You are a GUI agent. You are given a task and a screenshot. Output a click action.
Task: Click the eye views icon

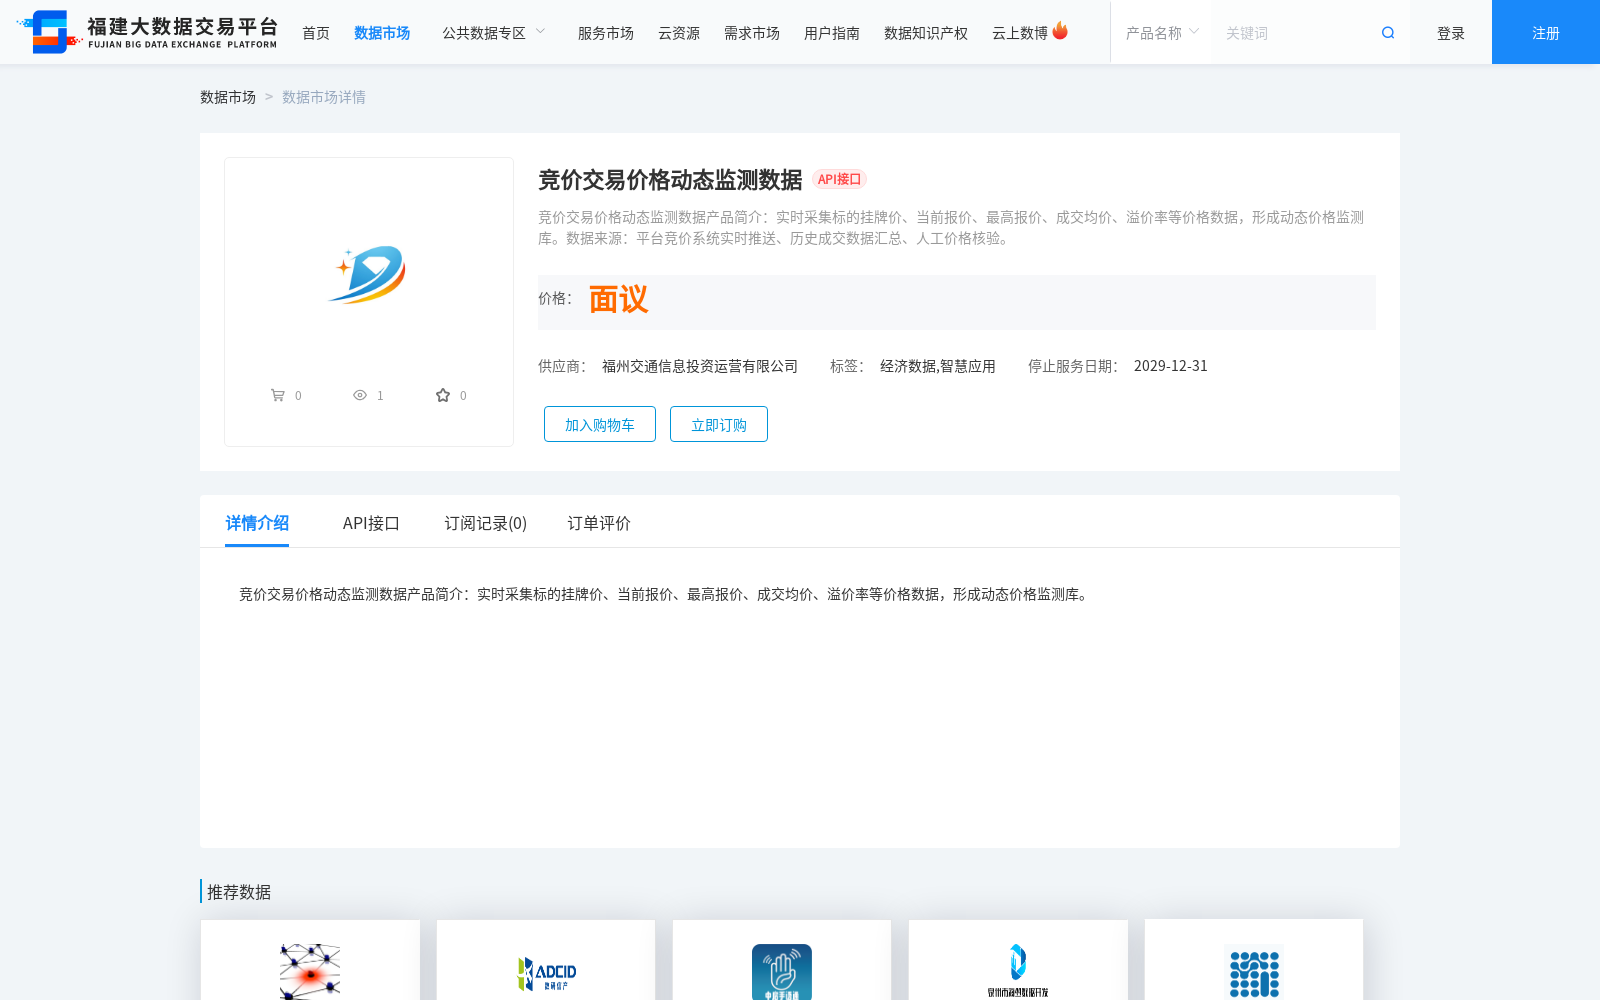[x=360, y=395]
